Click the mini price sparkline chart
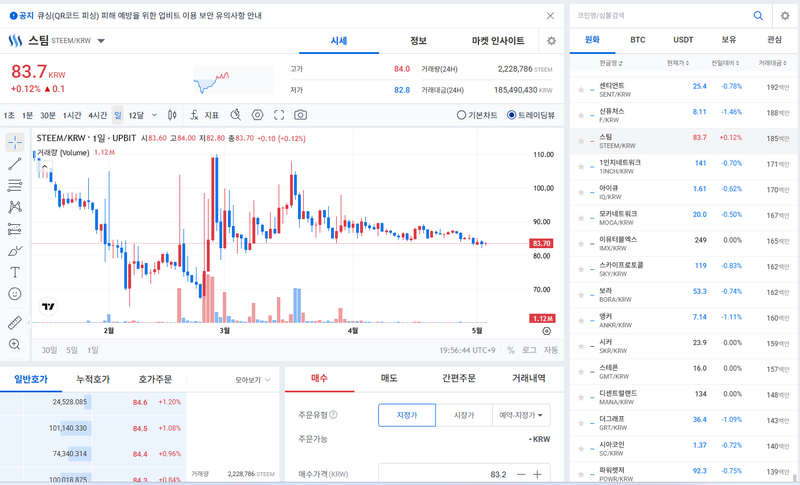Viewport: 800px width, 485px height. [233, 80]
